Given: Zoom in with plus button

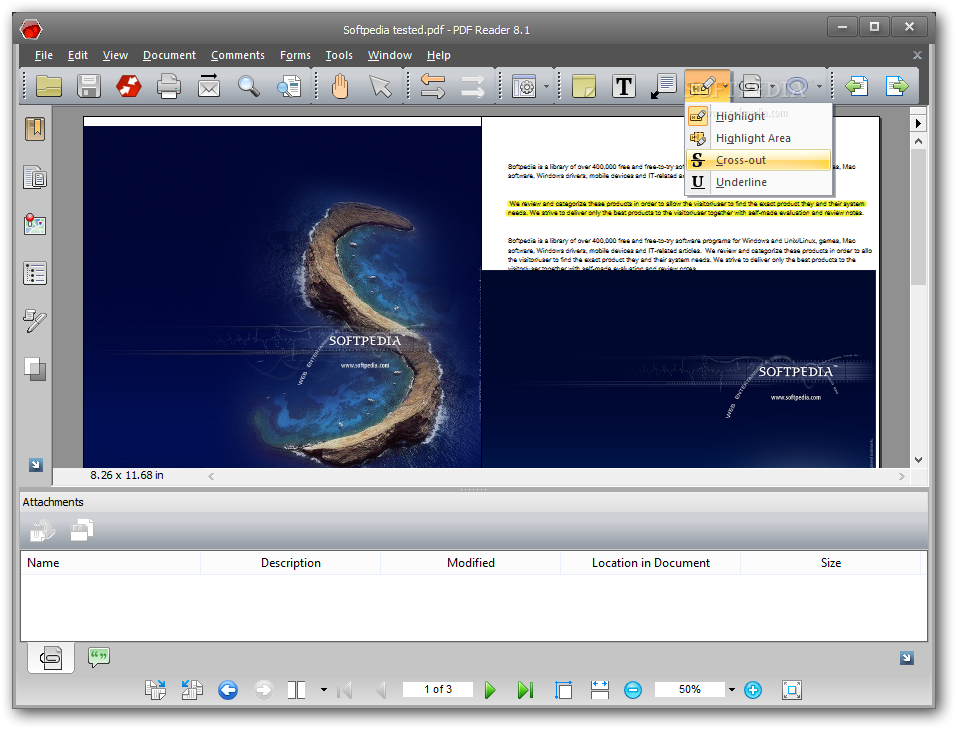Looking at the screenshot, I should 753,690.
